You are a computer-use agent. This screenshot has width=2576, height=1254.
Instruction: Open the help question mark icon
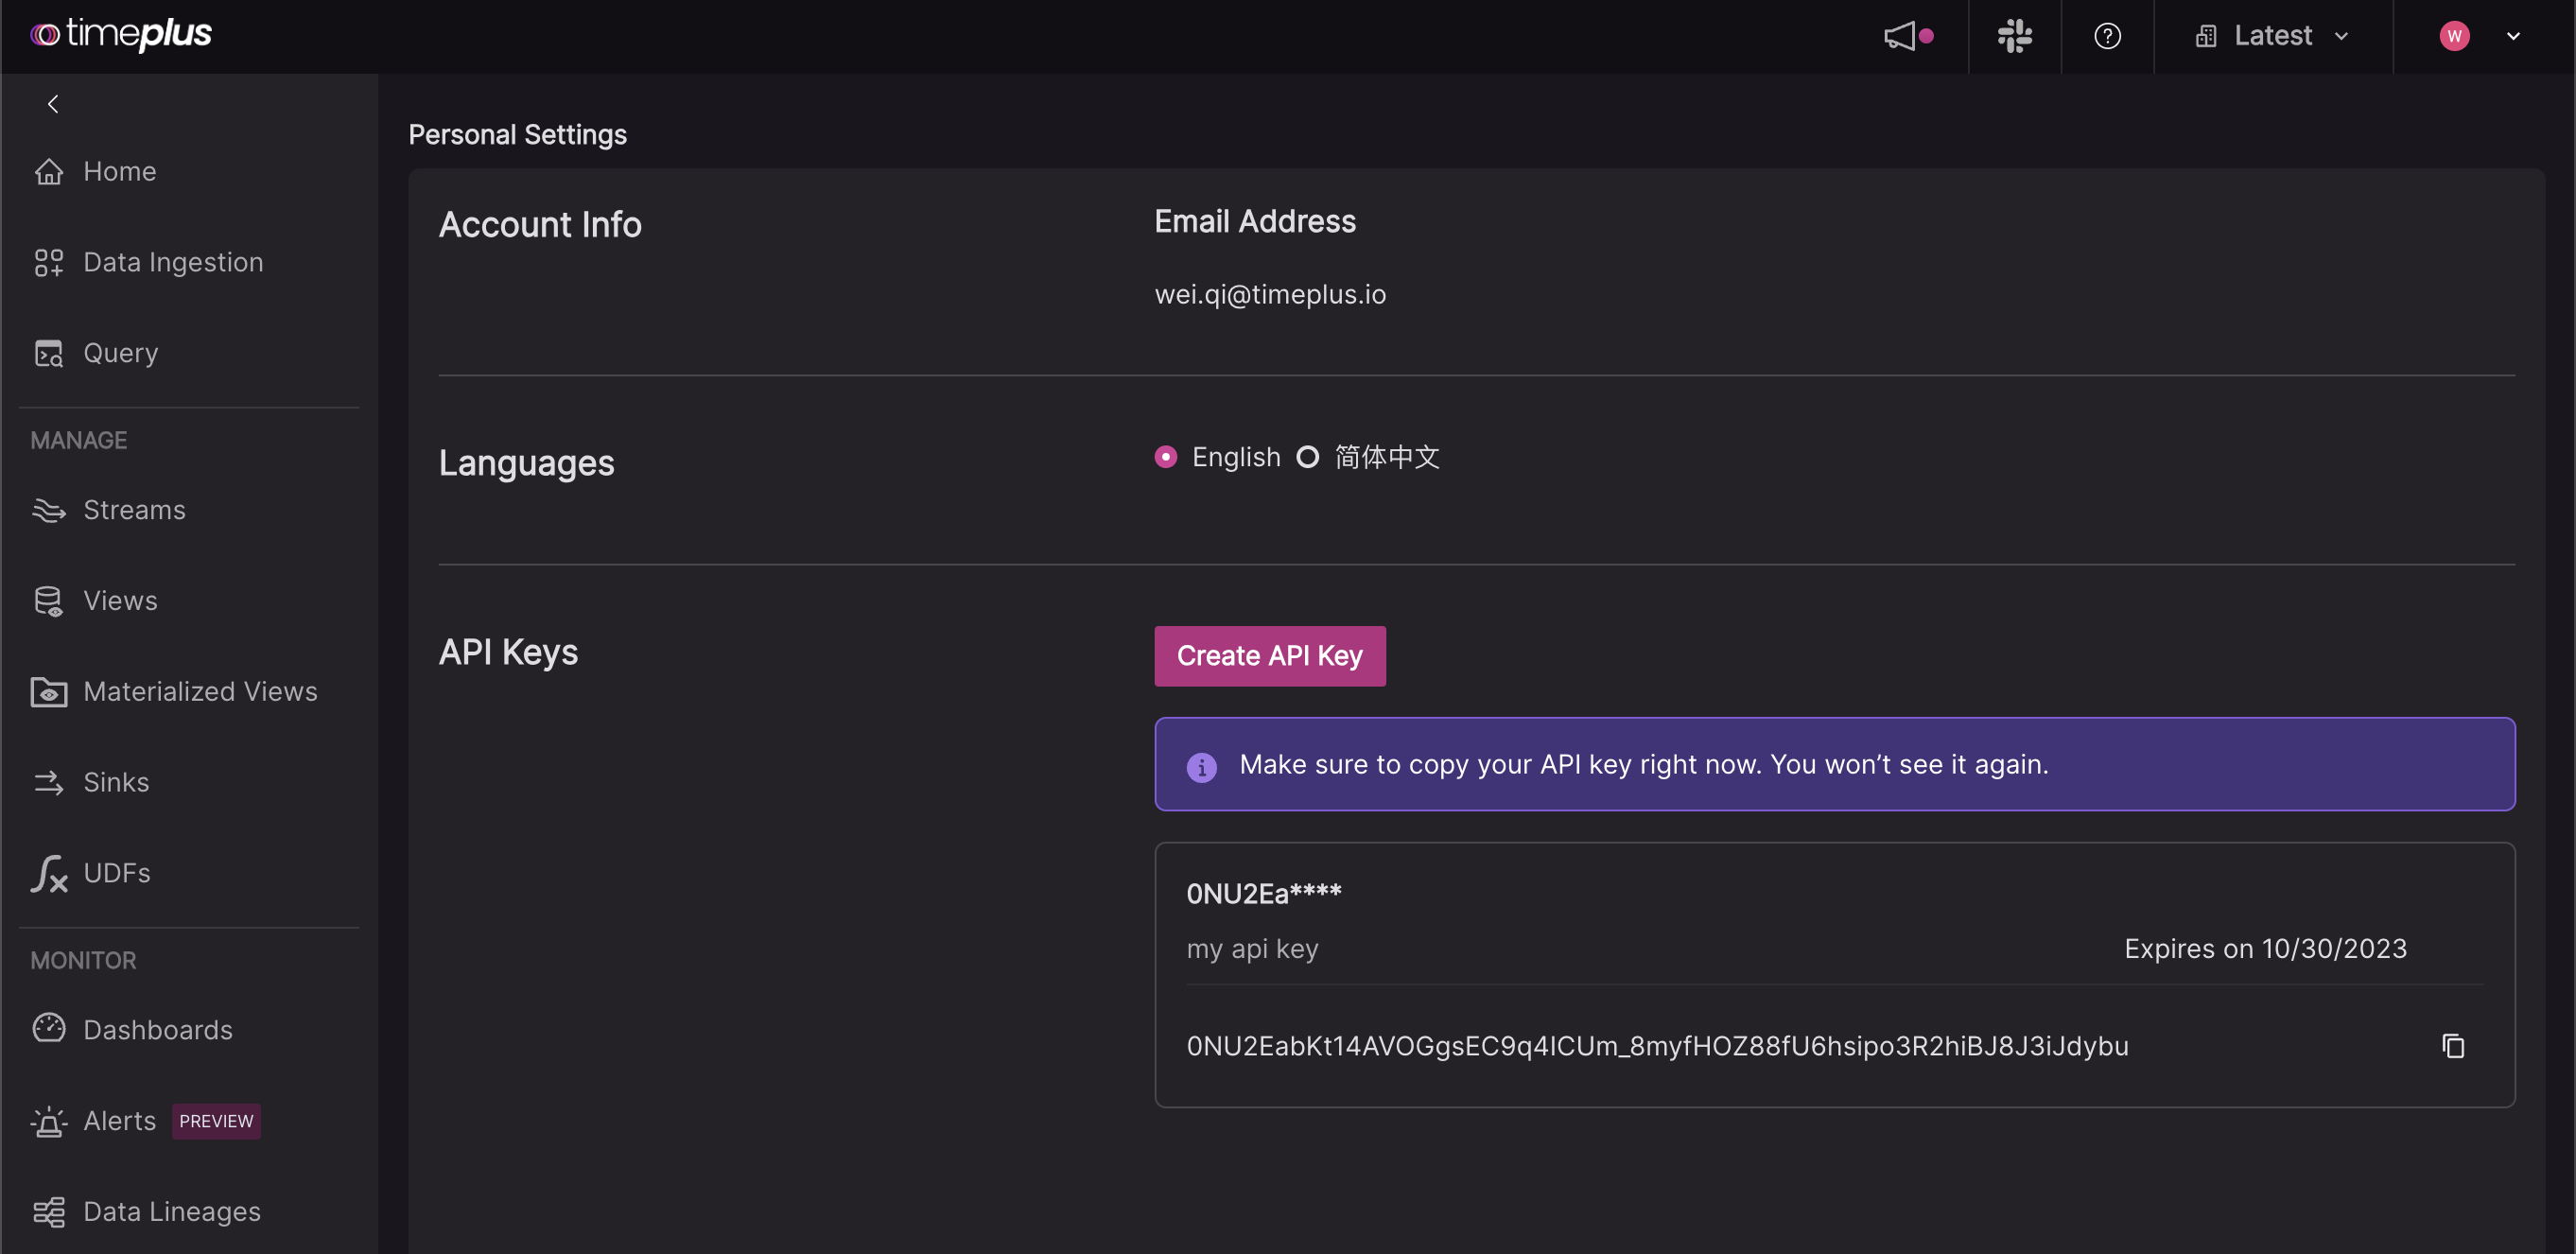pyautogui.click(x=2107, y=36)
